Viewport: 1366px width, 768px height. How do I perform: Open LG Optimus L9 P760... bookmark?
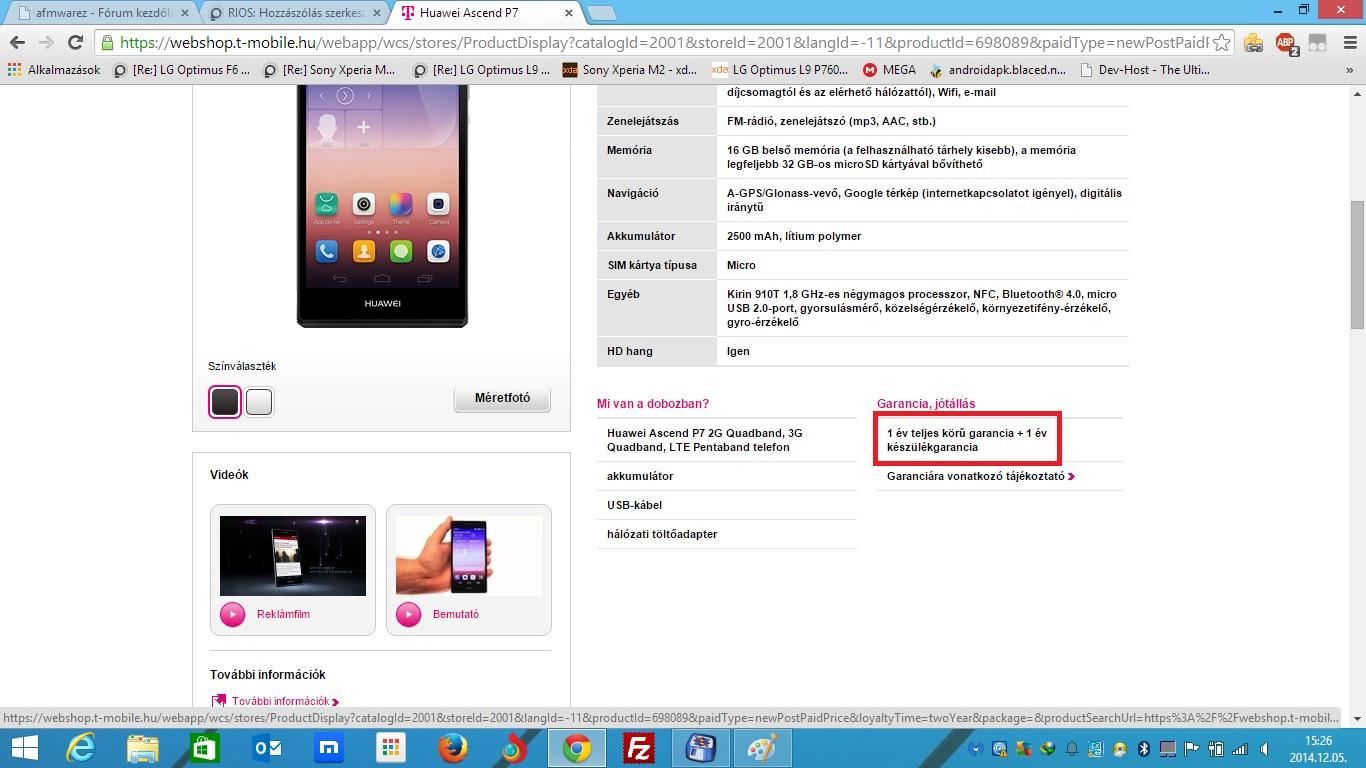780,70
